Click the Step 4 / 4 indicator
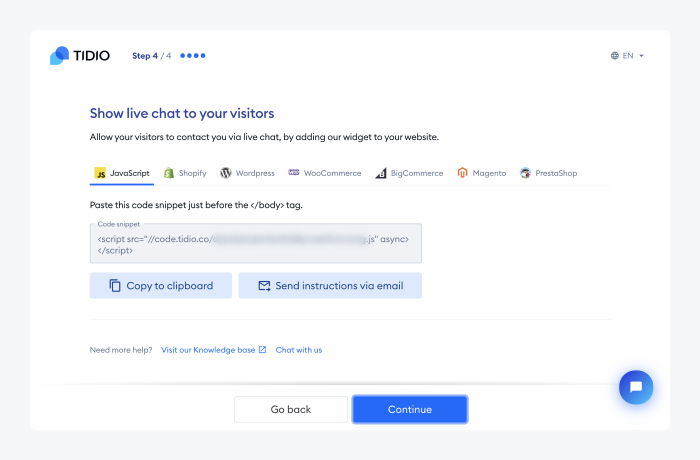 point(151,56)
